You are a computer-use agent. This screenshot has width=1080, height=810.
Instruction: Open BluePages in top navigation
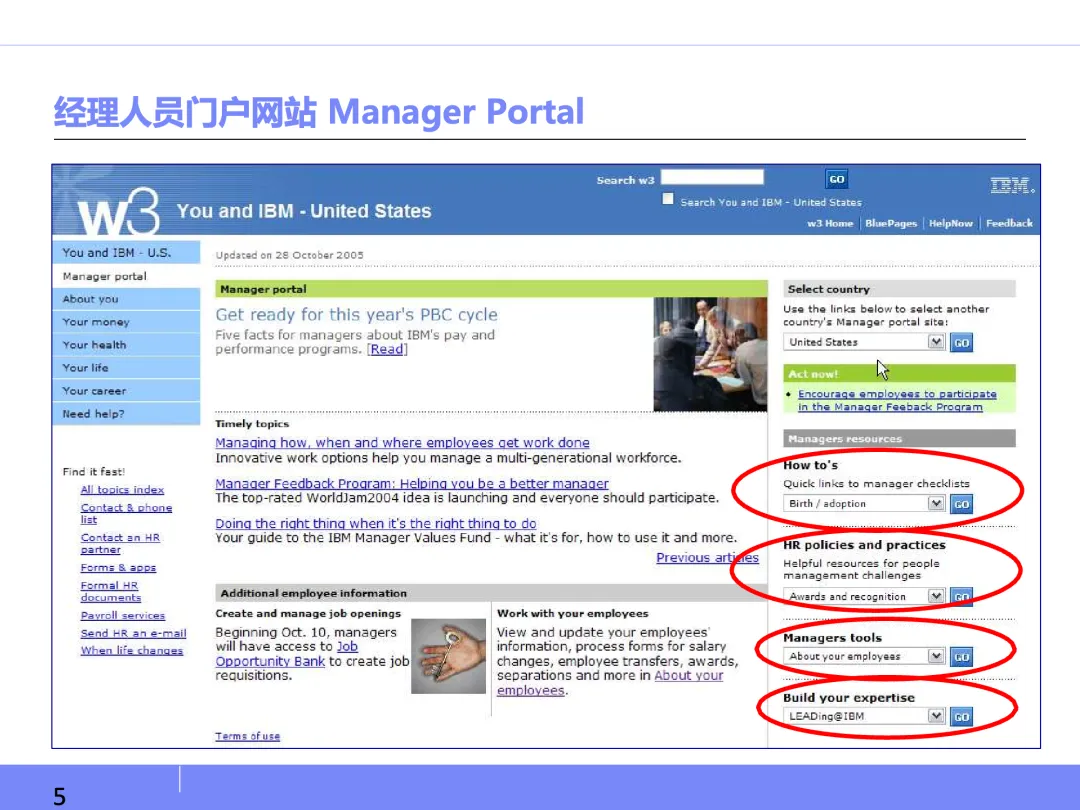point(891,223)
